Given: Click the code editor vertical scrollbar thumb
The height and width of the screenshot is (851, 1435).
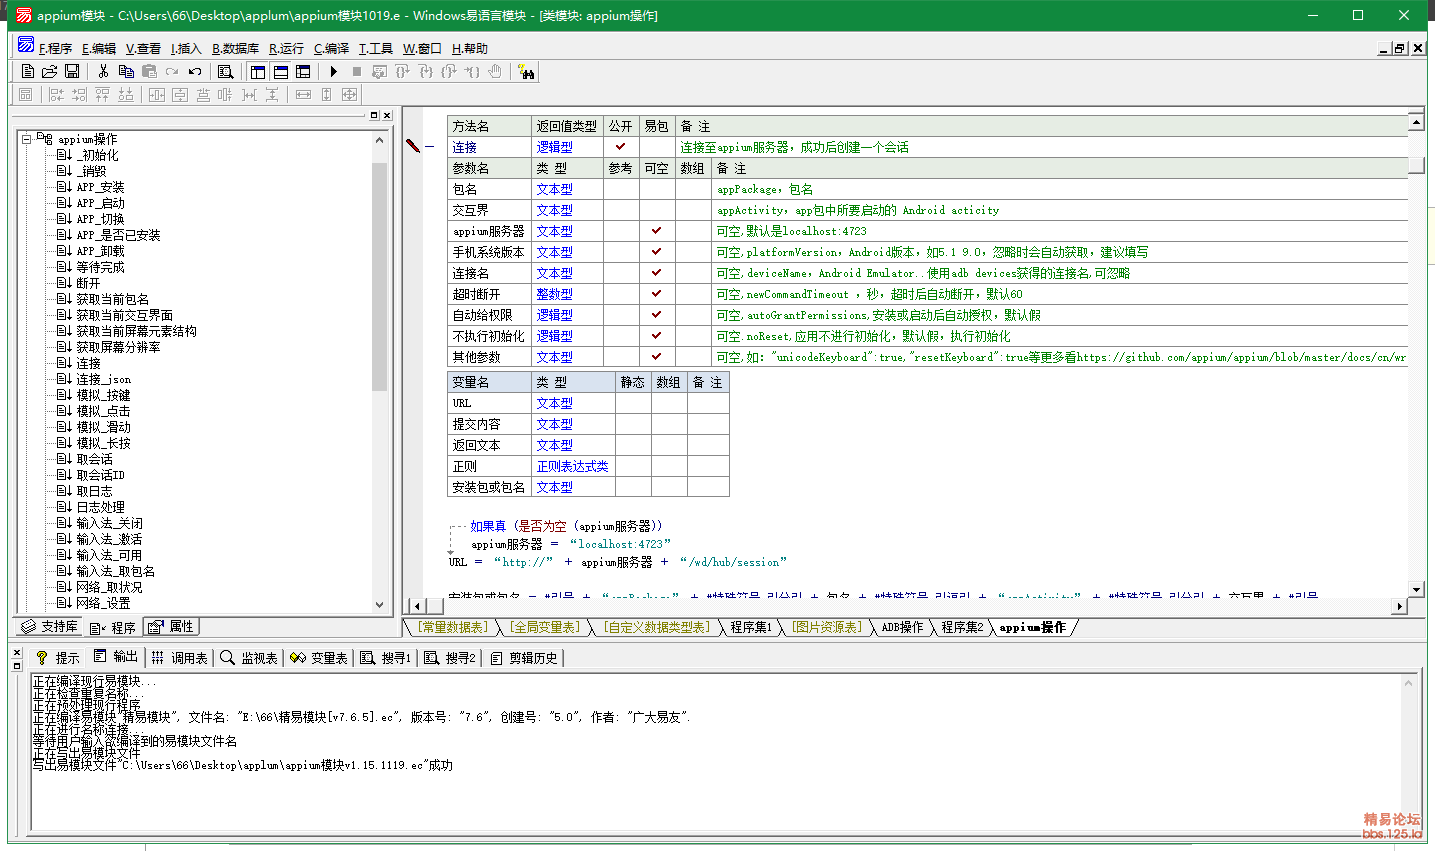Looking at the screenshot, I should [x=1416, y=165].
